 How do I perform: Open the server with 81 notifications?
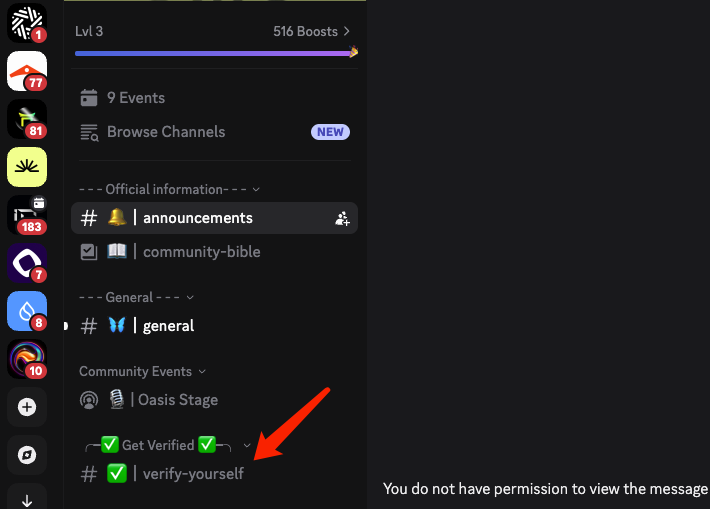click(27, 119)
